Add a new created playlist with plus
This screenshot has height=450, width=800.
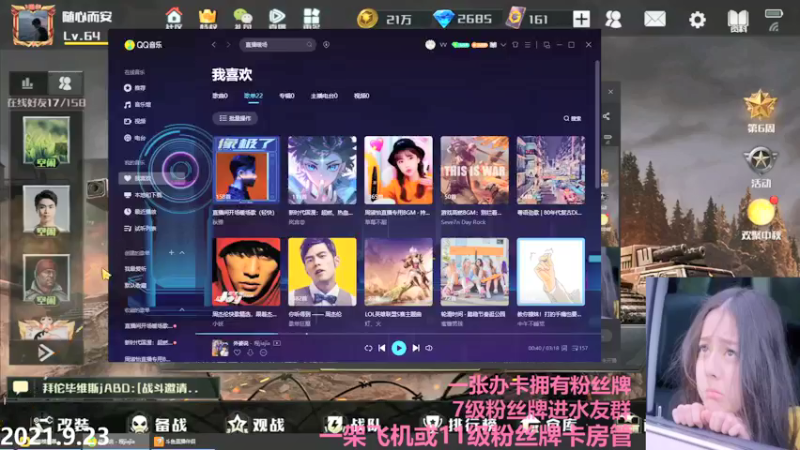171,253
